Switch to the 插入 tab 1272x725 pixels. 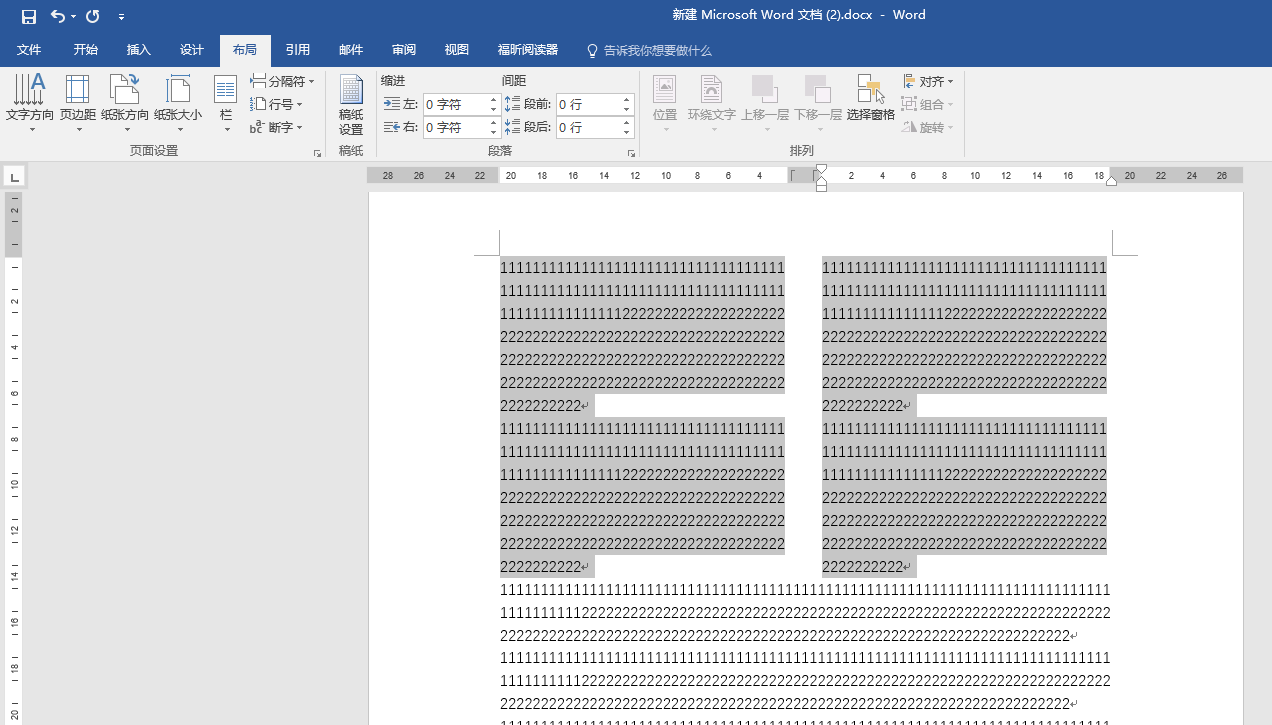pyautogui.click(x=139, y=50)
